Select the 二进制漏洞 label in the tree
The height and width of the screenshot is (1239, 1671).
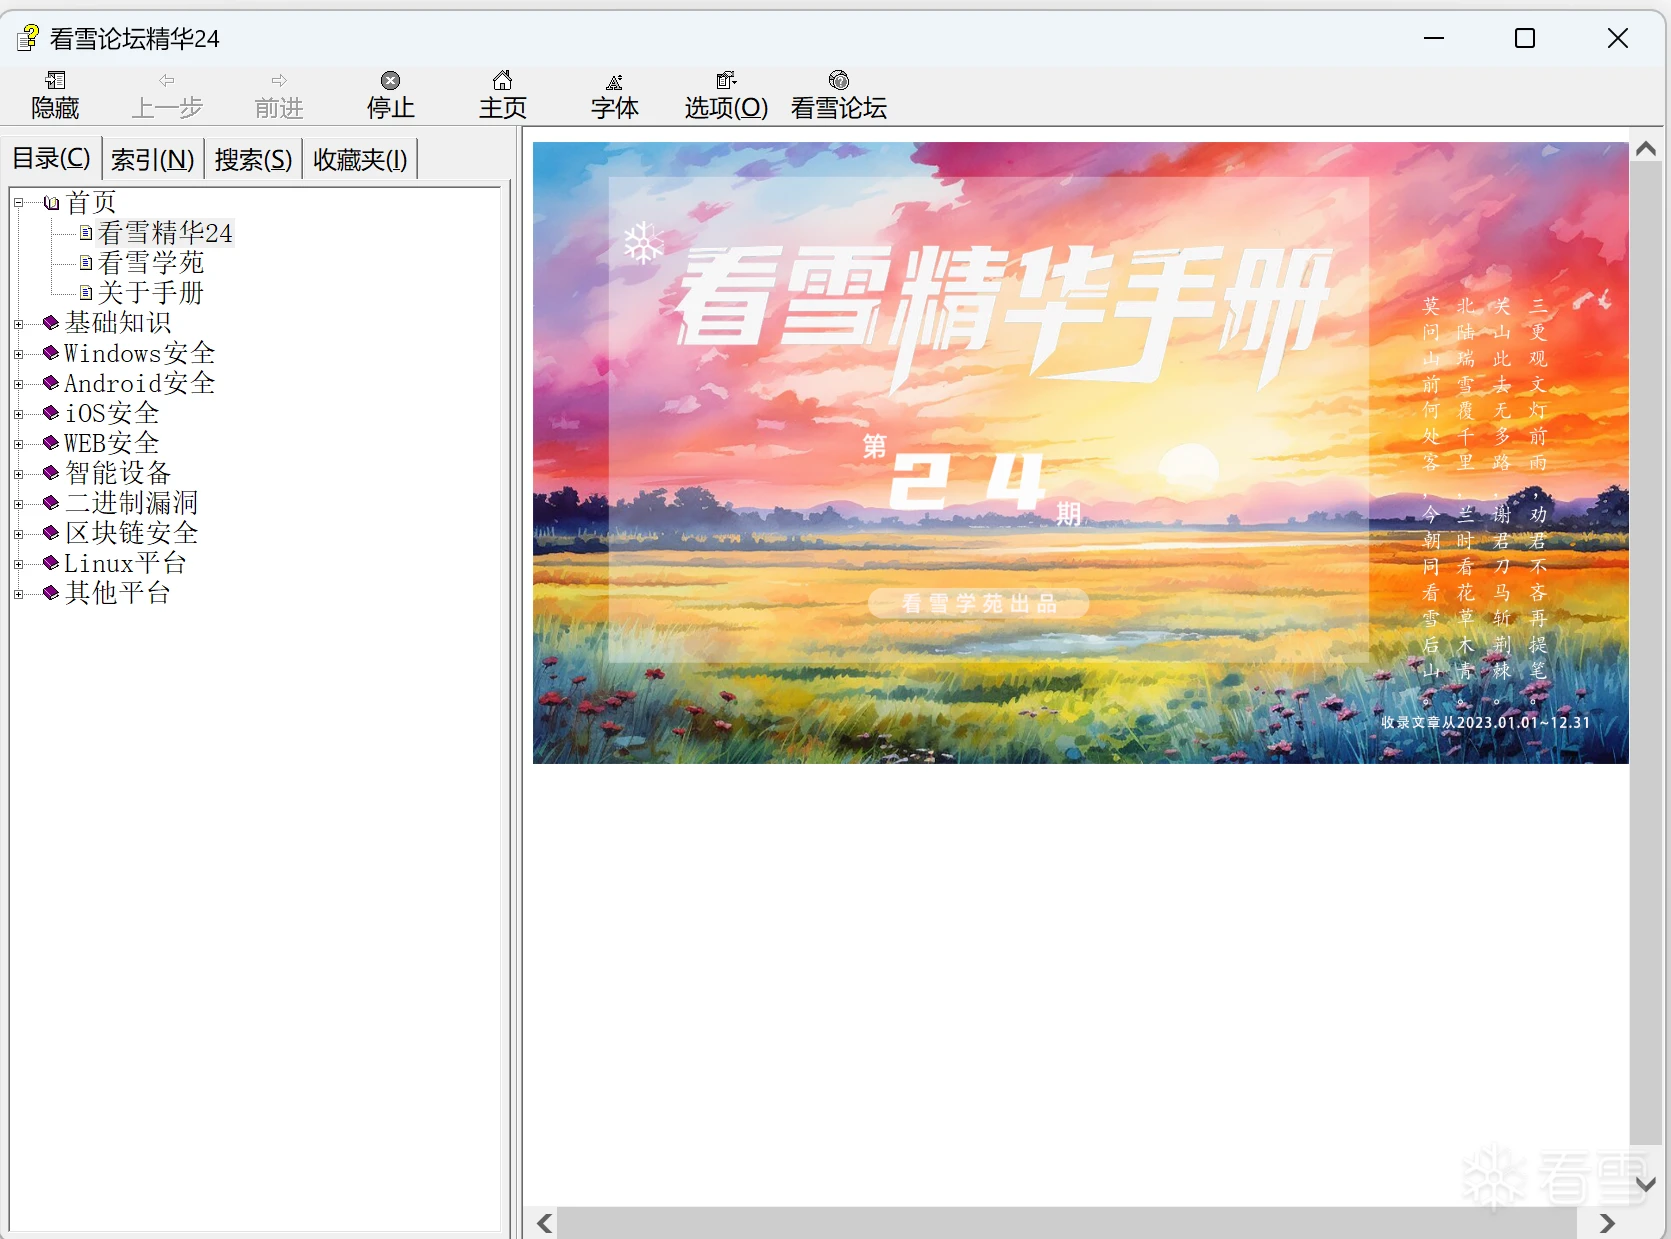point(132,503)
